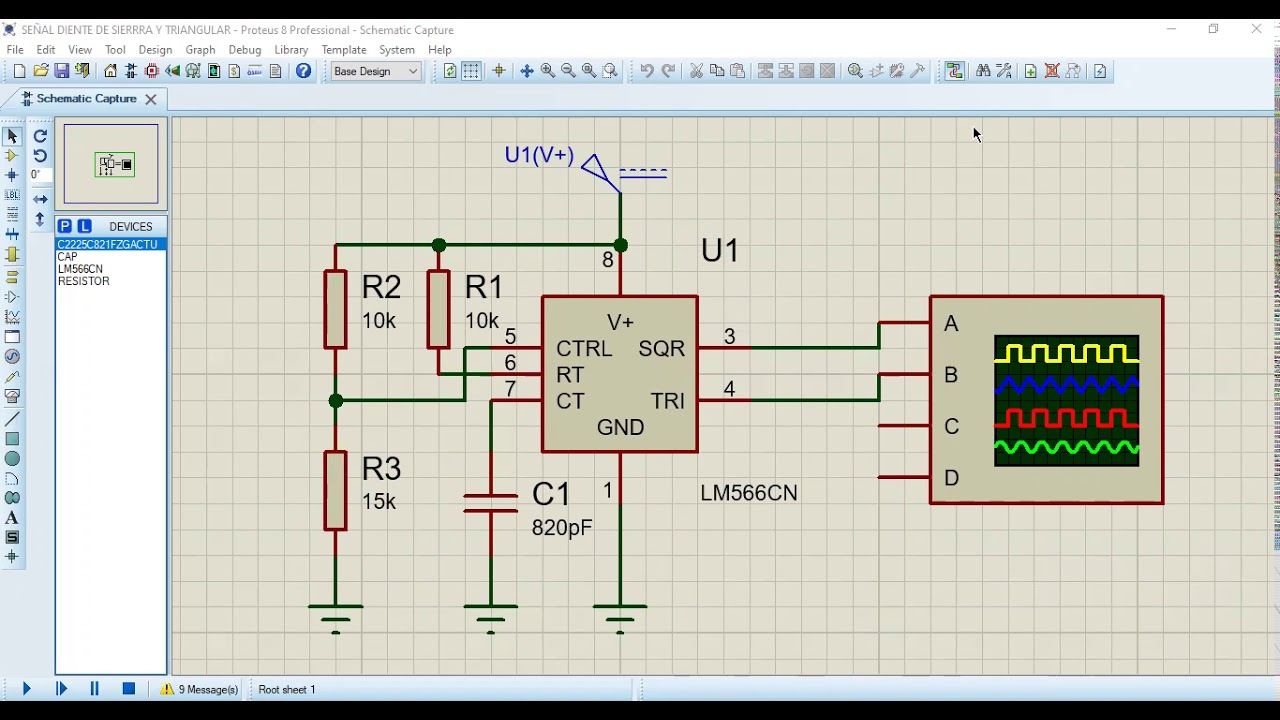Open the Design menu
The image size is (1280, 720).
click(x=155, y=50)
